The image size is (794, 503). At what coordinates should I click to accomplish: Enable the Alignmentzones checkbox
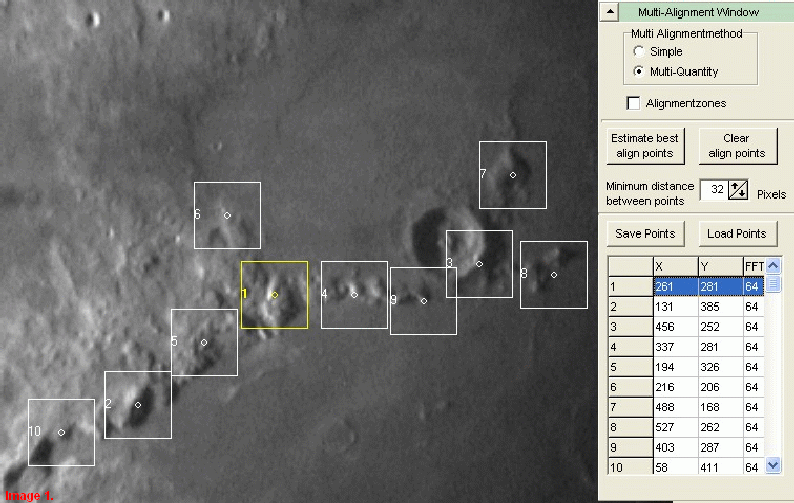(633, 103)
